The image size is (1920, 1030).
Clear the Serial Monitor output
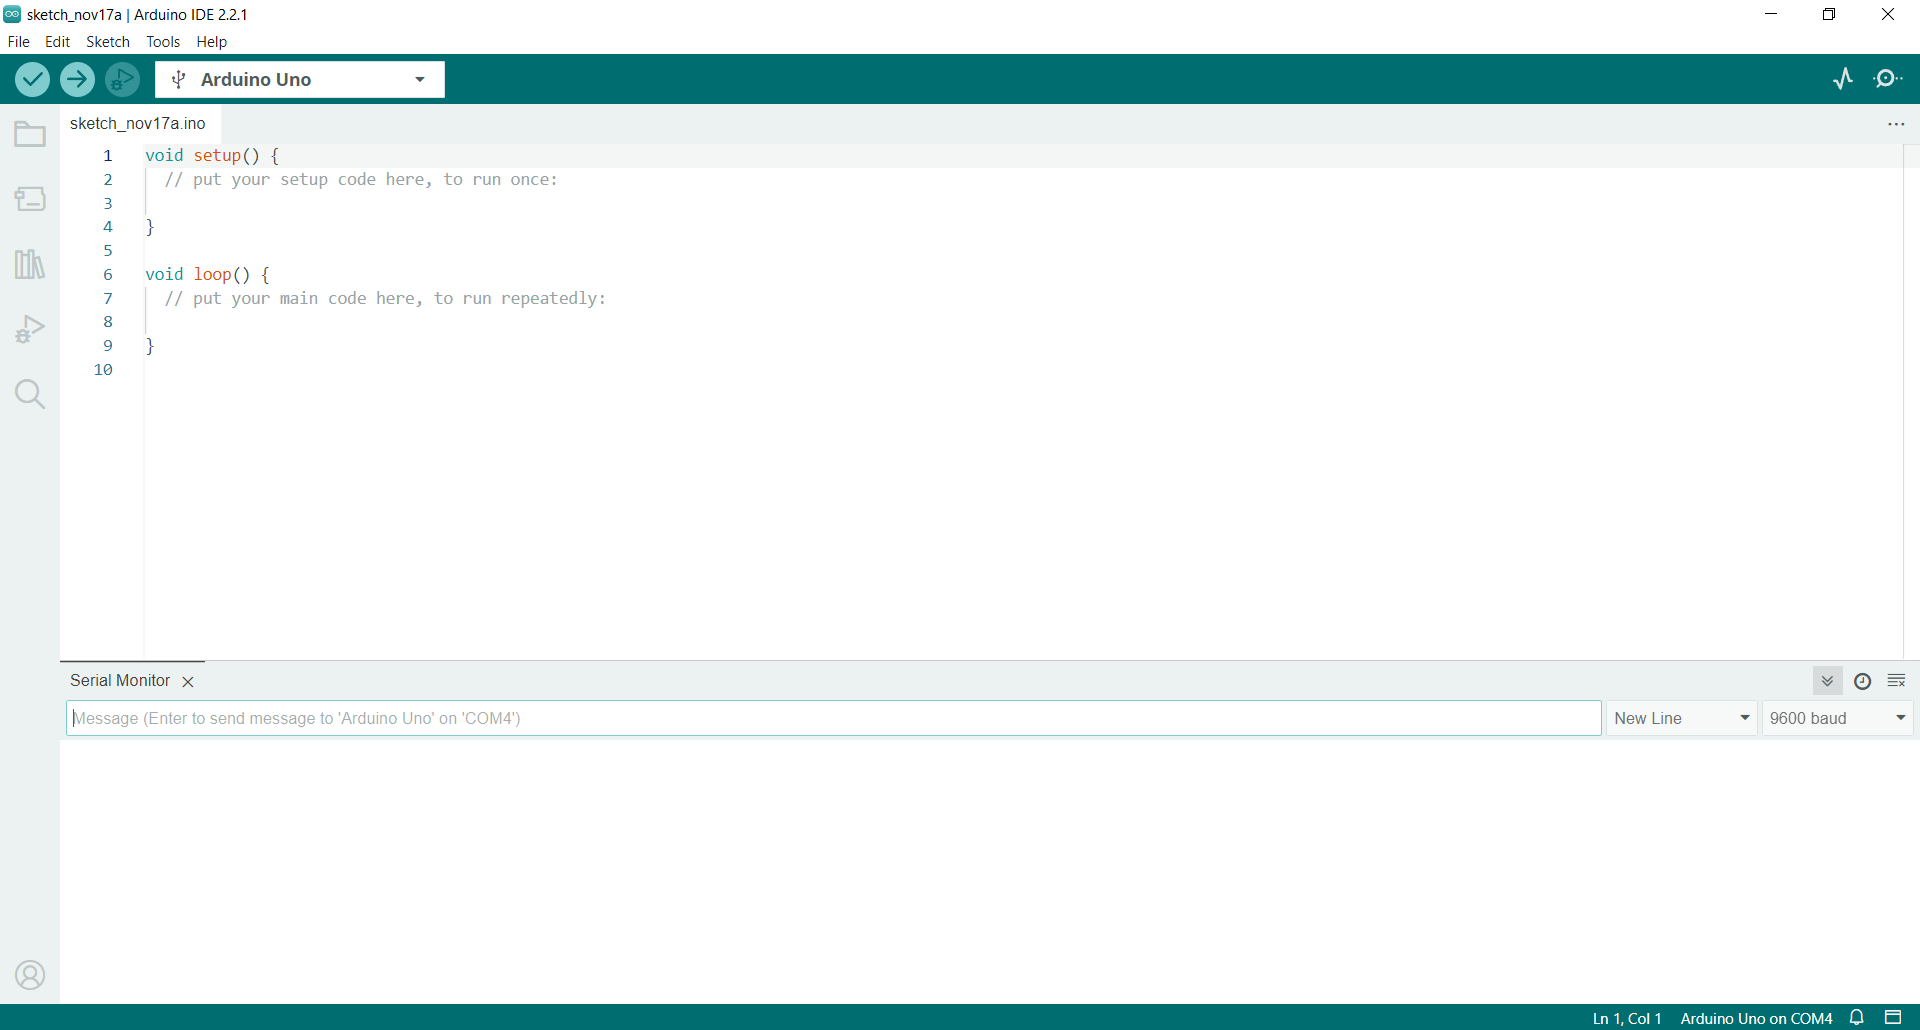point(1896,681)
